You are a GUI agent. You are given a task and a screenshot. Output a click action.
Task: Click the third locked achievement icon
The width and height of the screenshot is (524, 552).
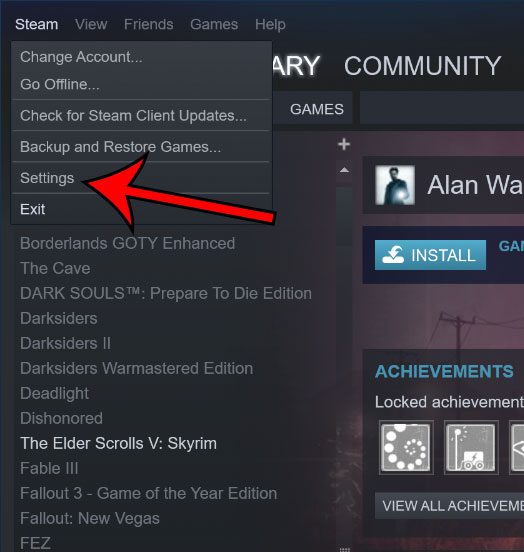coord(517,447)
